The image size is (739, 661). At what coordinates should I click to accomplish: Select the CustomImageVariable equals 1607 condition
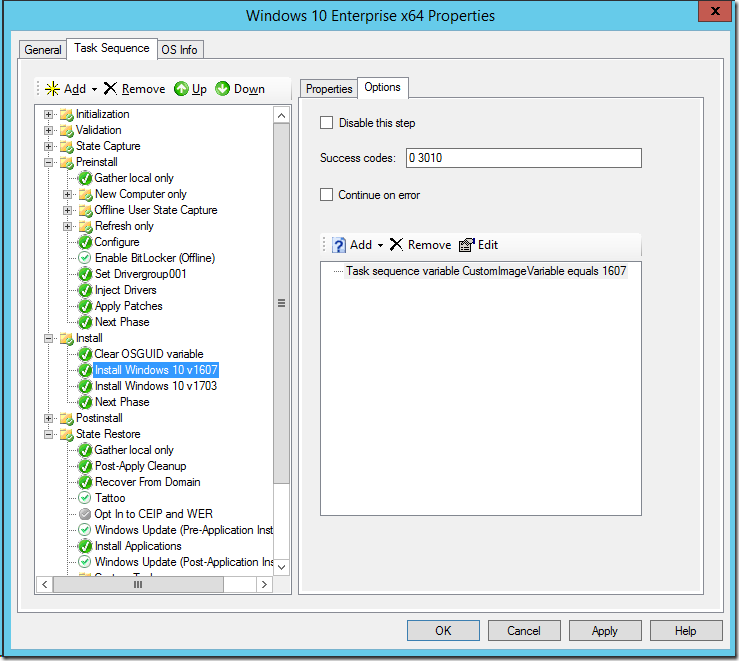click(485, 271)
